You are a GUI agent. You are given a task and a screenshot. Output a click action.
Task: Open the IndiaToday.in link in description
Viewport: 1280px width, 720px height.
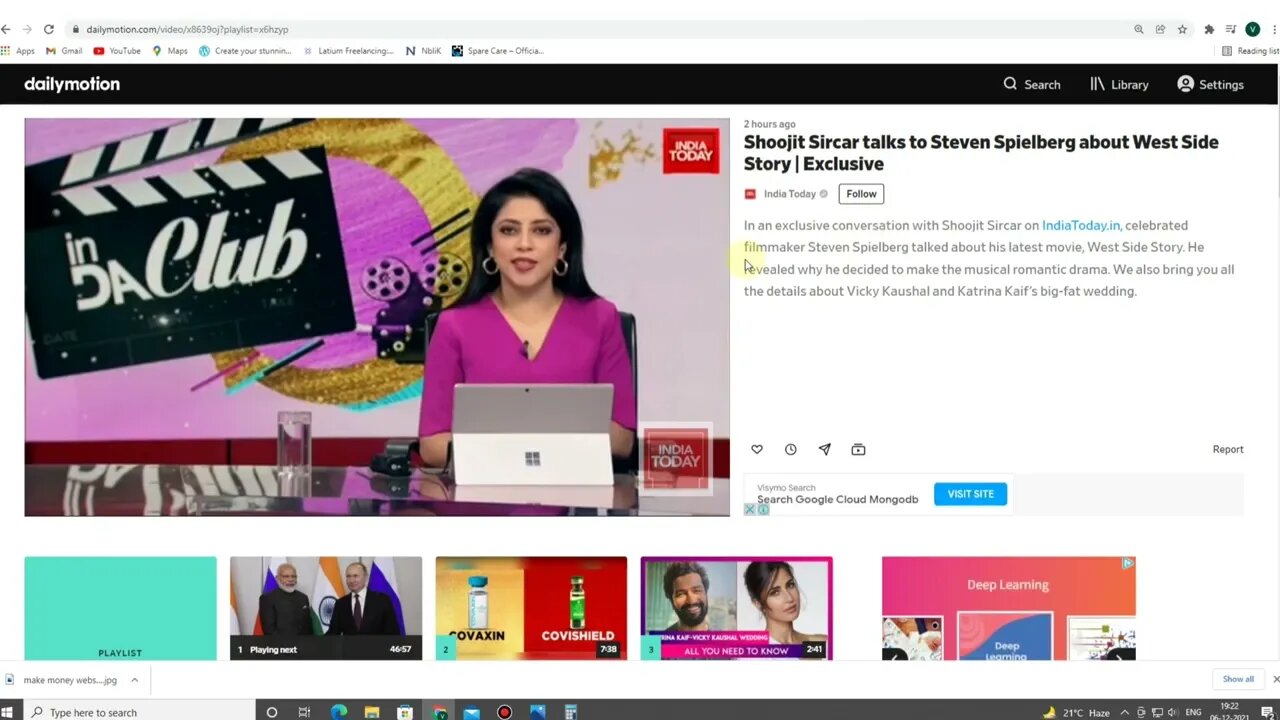coord(1081,225)
